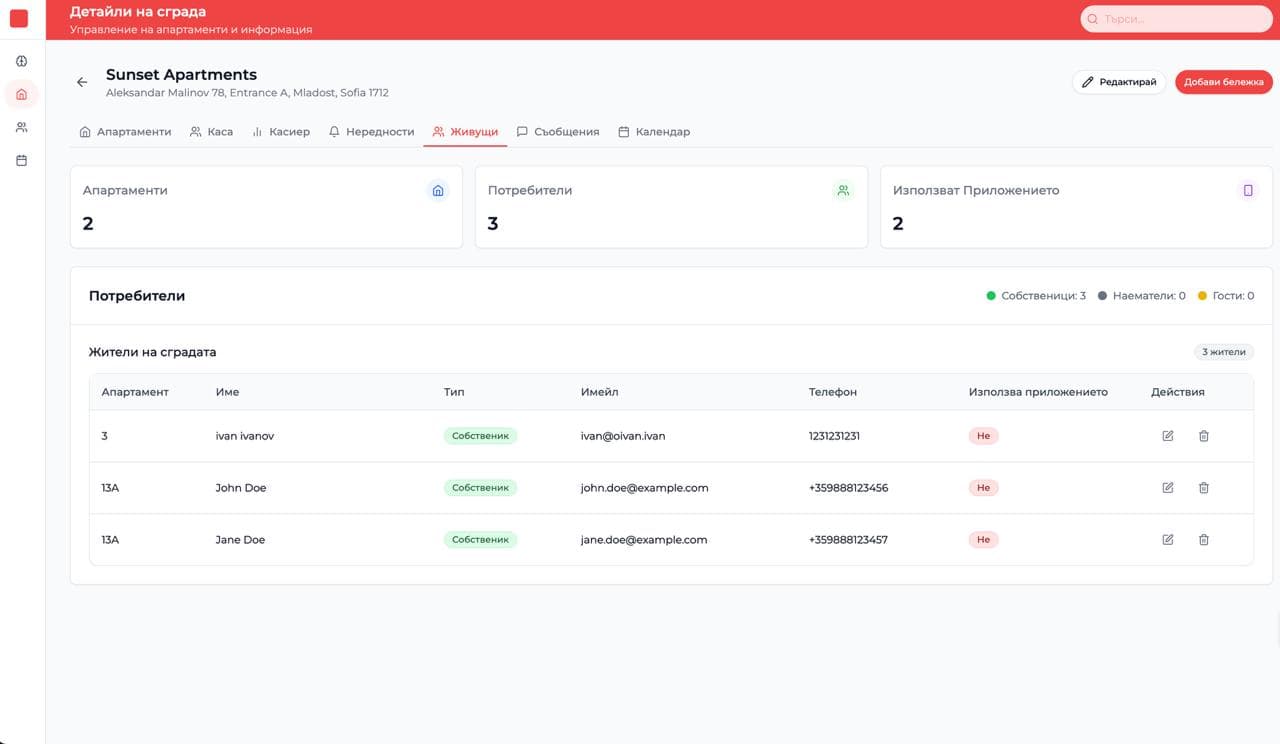
Task: Click the Редактирай button
Action: [x=1119, y=82]
